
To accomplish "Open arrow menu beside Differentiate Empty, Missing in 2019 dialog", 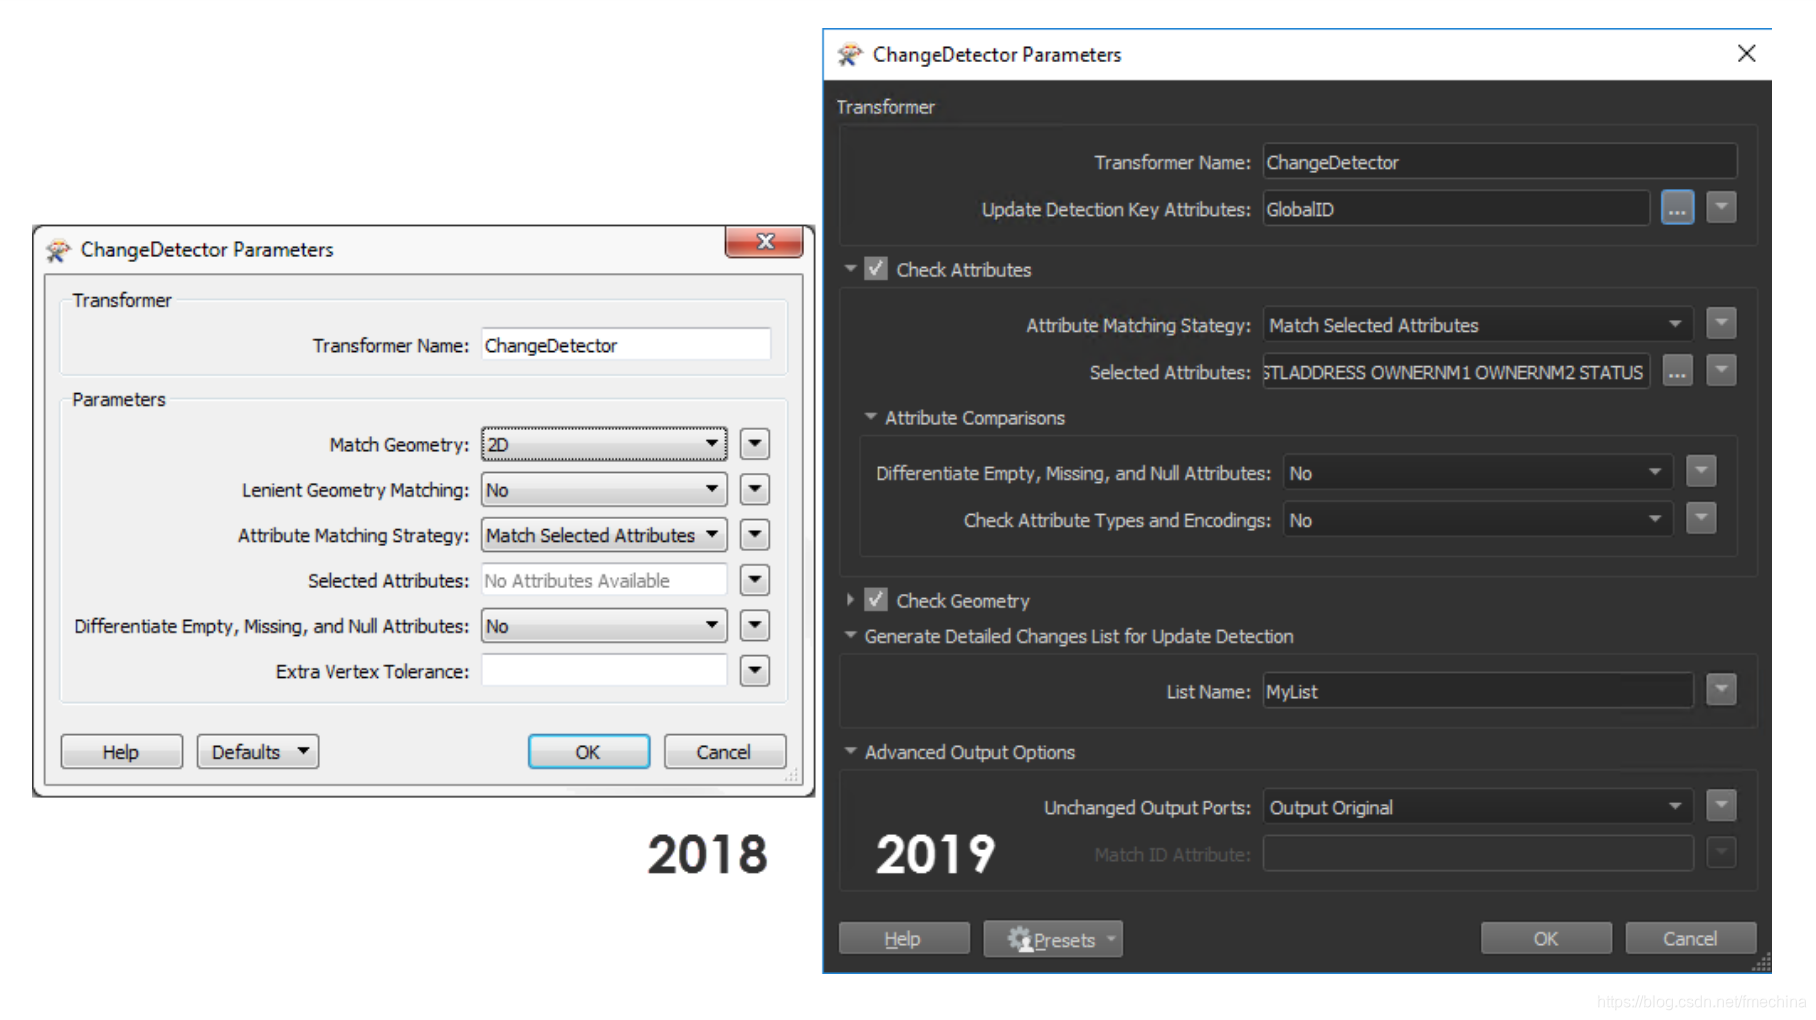I will click(1700, 472).
